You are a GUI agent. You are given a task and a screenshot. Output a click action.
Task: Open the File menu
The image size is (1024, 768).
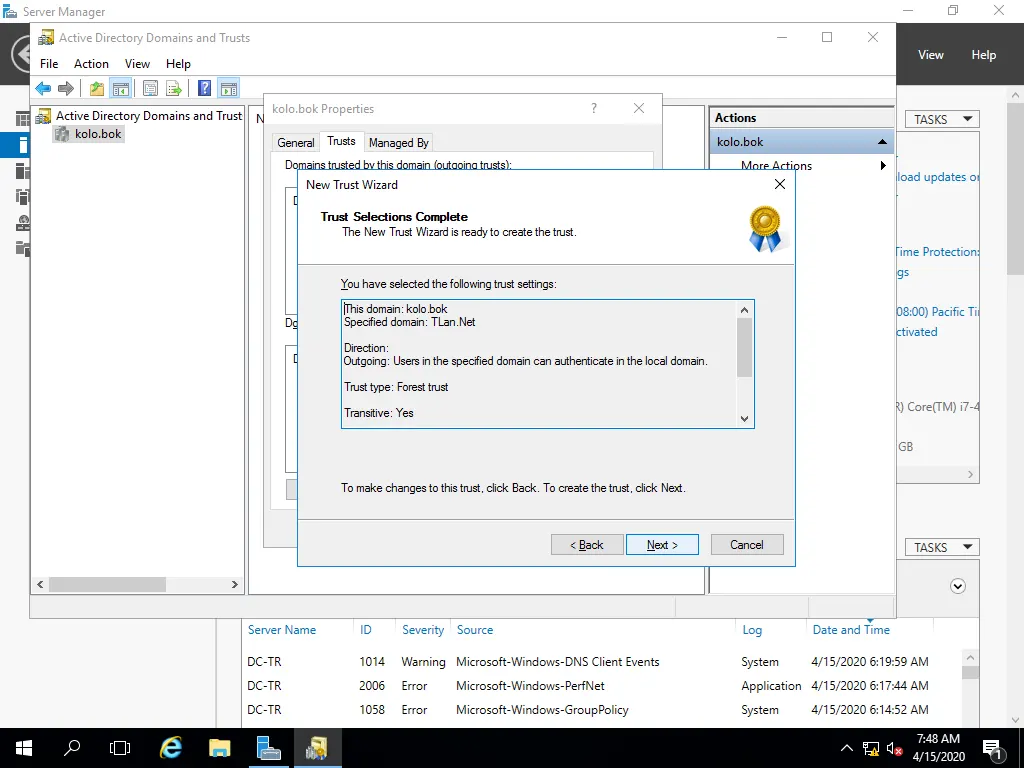click(x=49, y=63)
